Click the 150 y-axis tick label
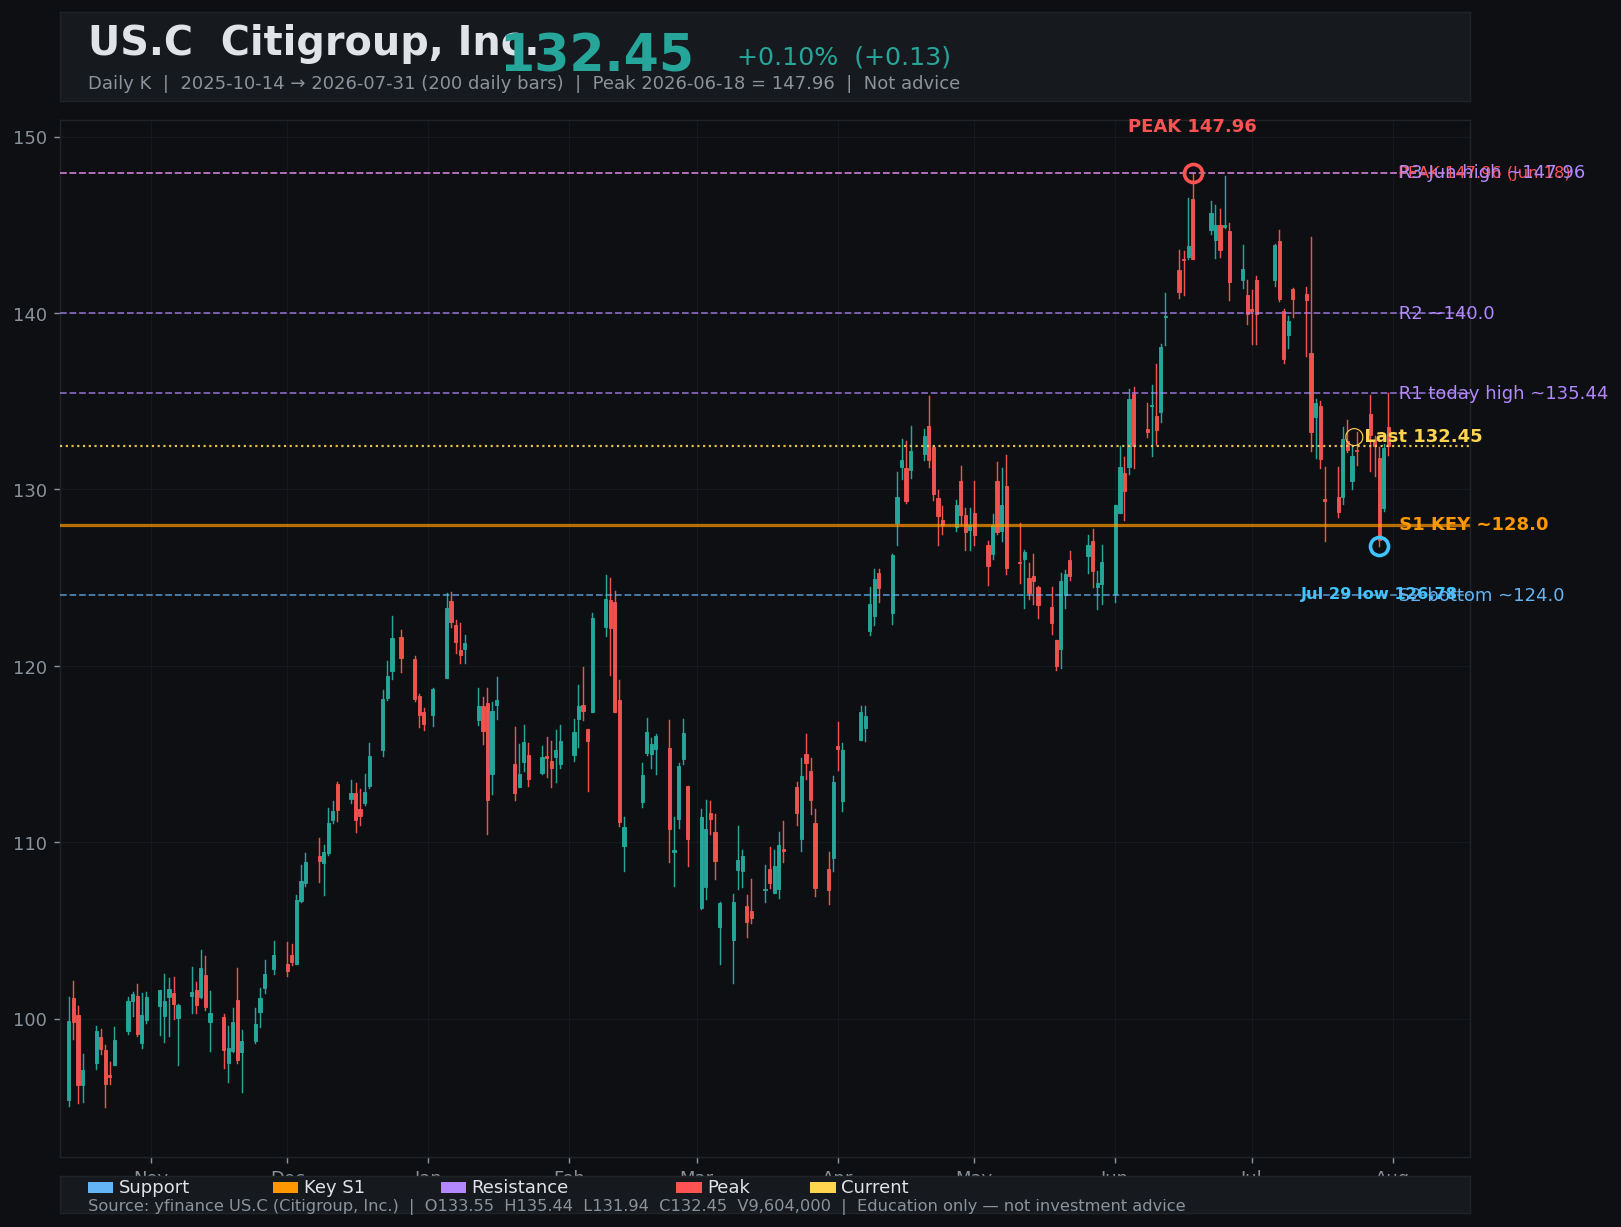 (32, 137)
